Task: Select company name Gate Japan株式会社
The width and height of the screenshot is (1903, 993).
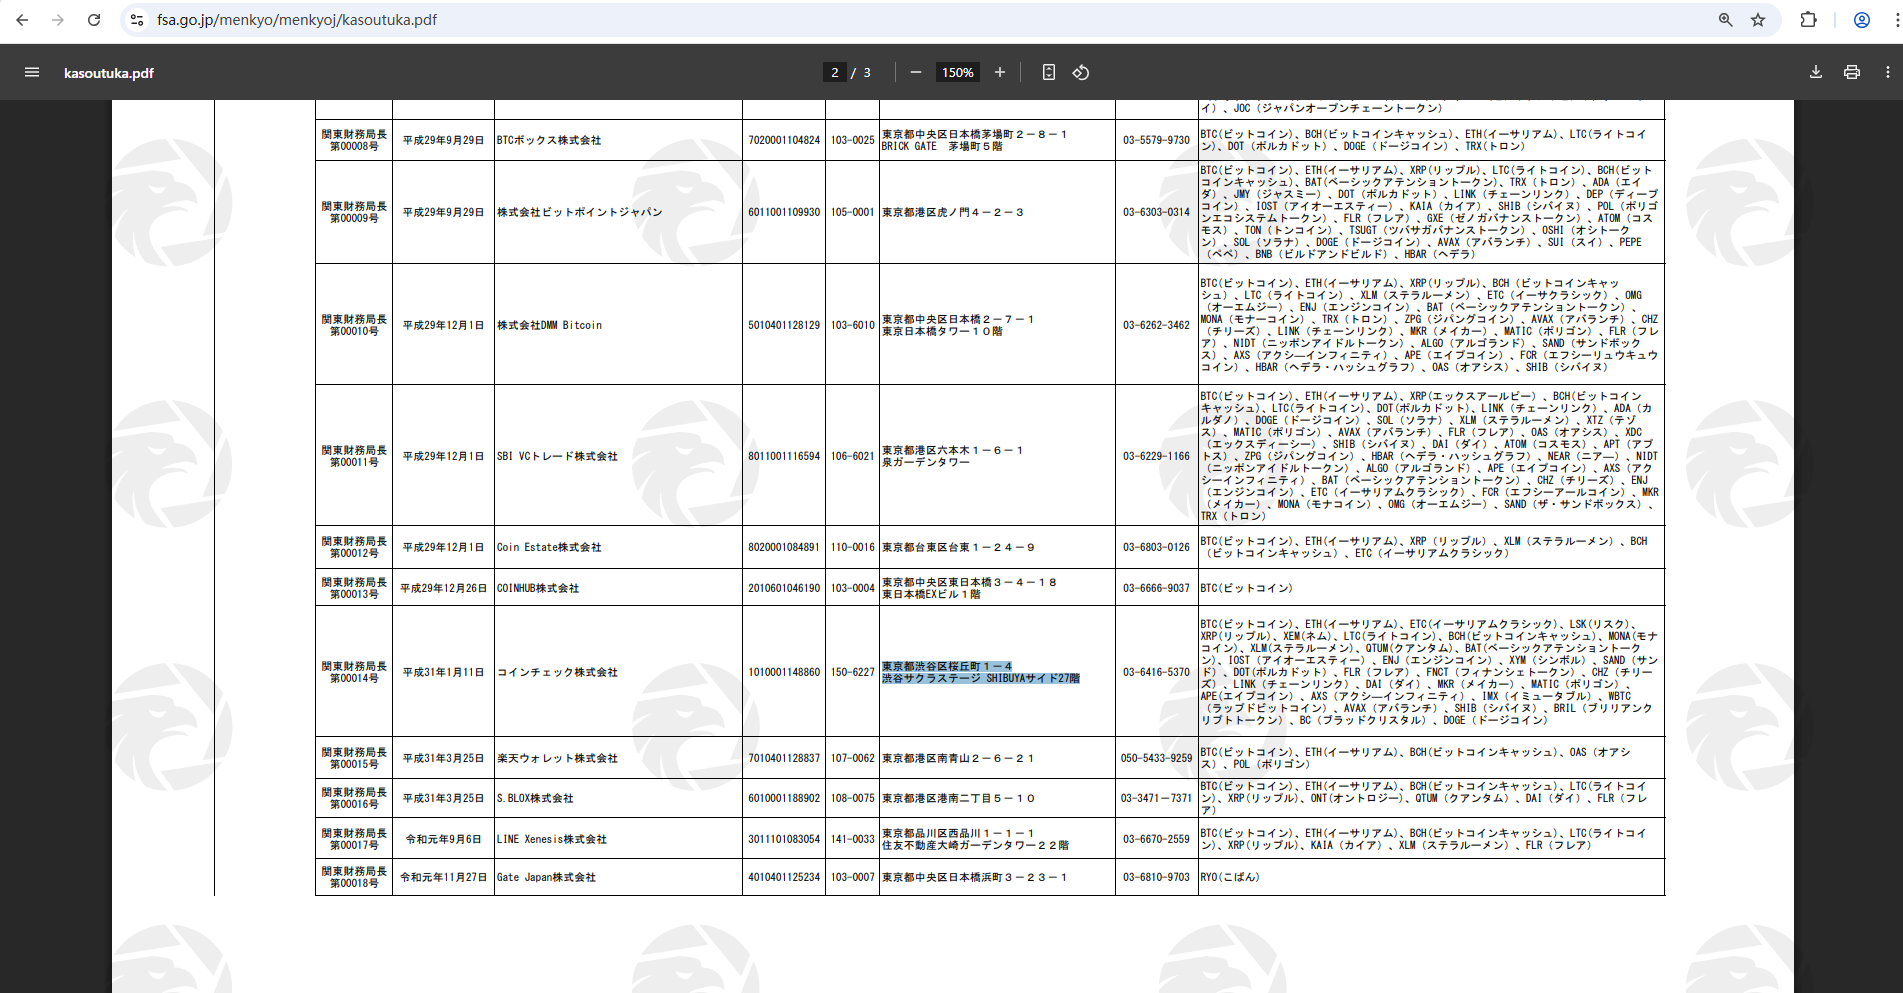Action: click(x=546, y=877)
